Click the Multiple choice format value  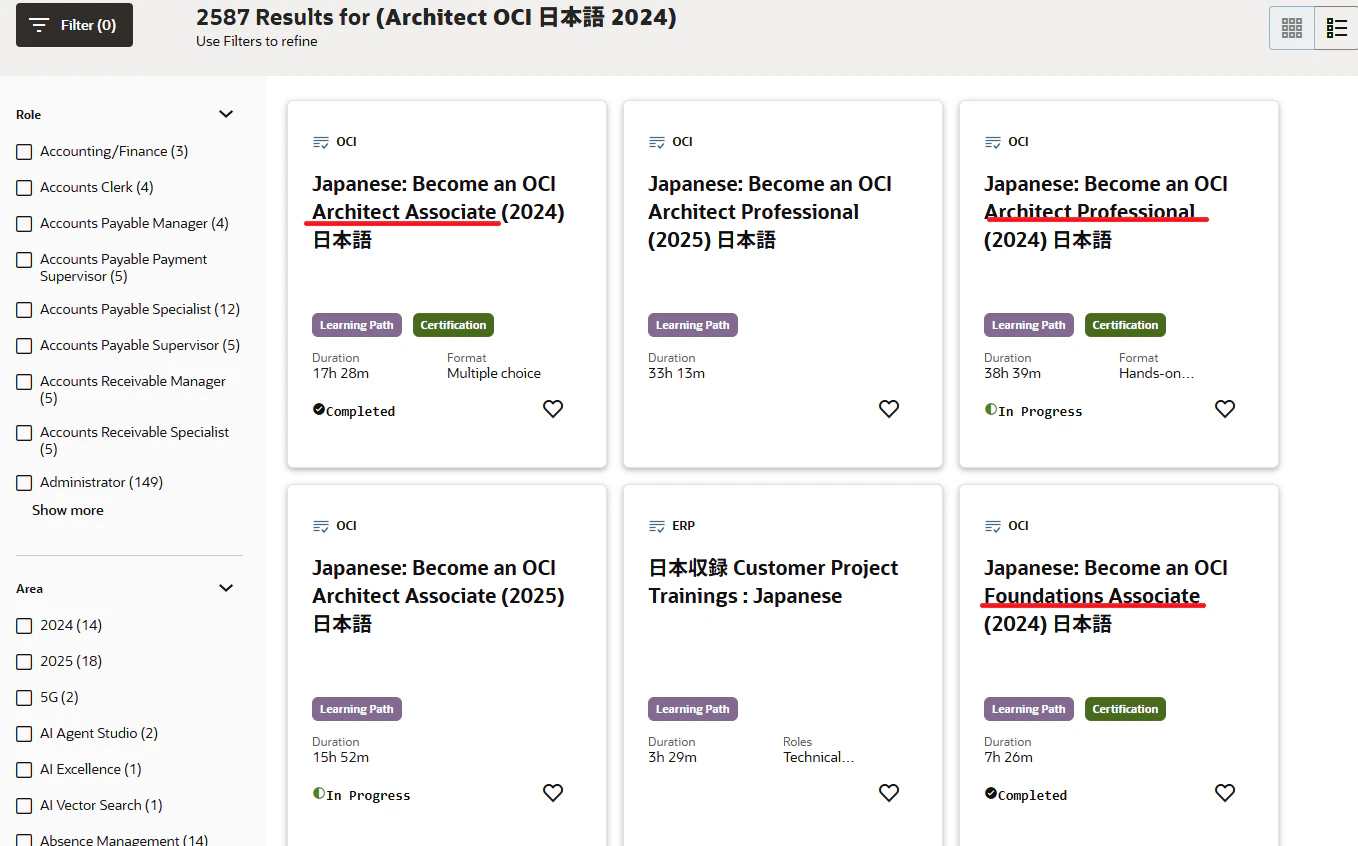pos(494,373)
